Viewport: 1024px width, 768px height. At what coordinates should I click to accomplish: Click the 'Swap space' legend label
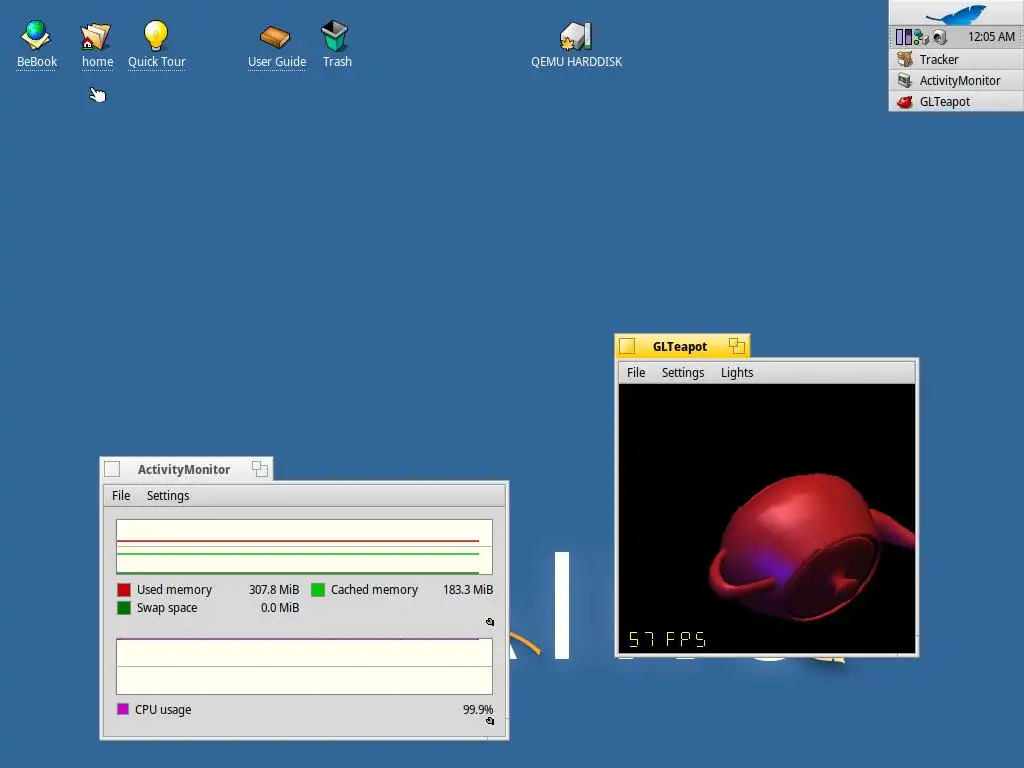click(x=167, y=608)
